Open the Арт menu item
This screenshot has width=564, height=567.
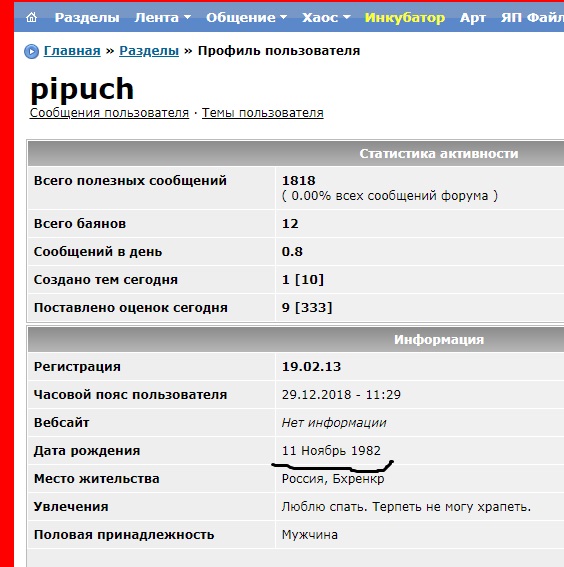pyautogui.click(x=473, y=17)
